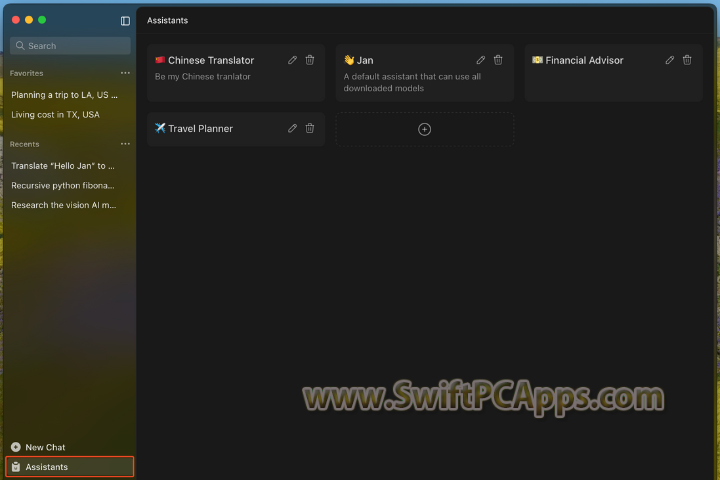The height and width of the screenshot is (480, 720).
Task: Open the Planning a trip to LA chat
Action: [x=65, y=95]
